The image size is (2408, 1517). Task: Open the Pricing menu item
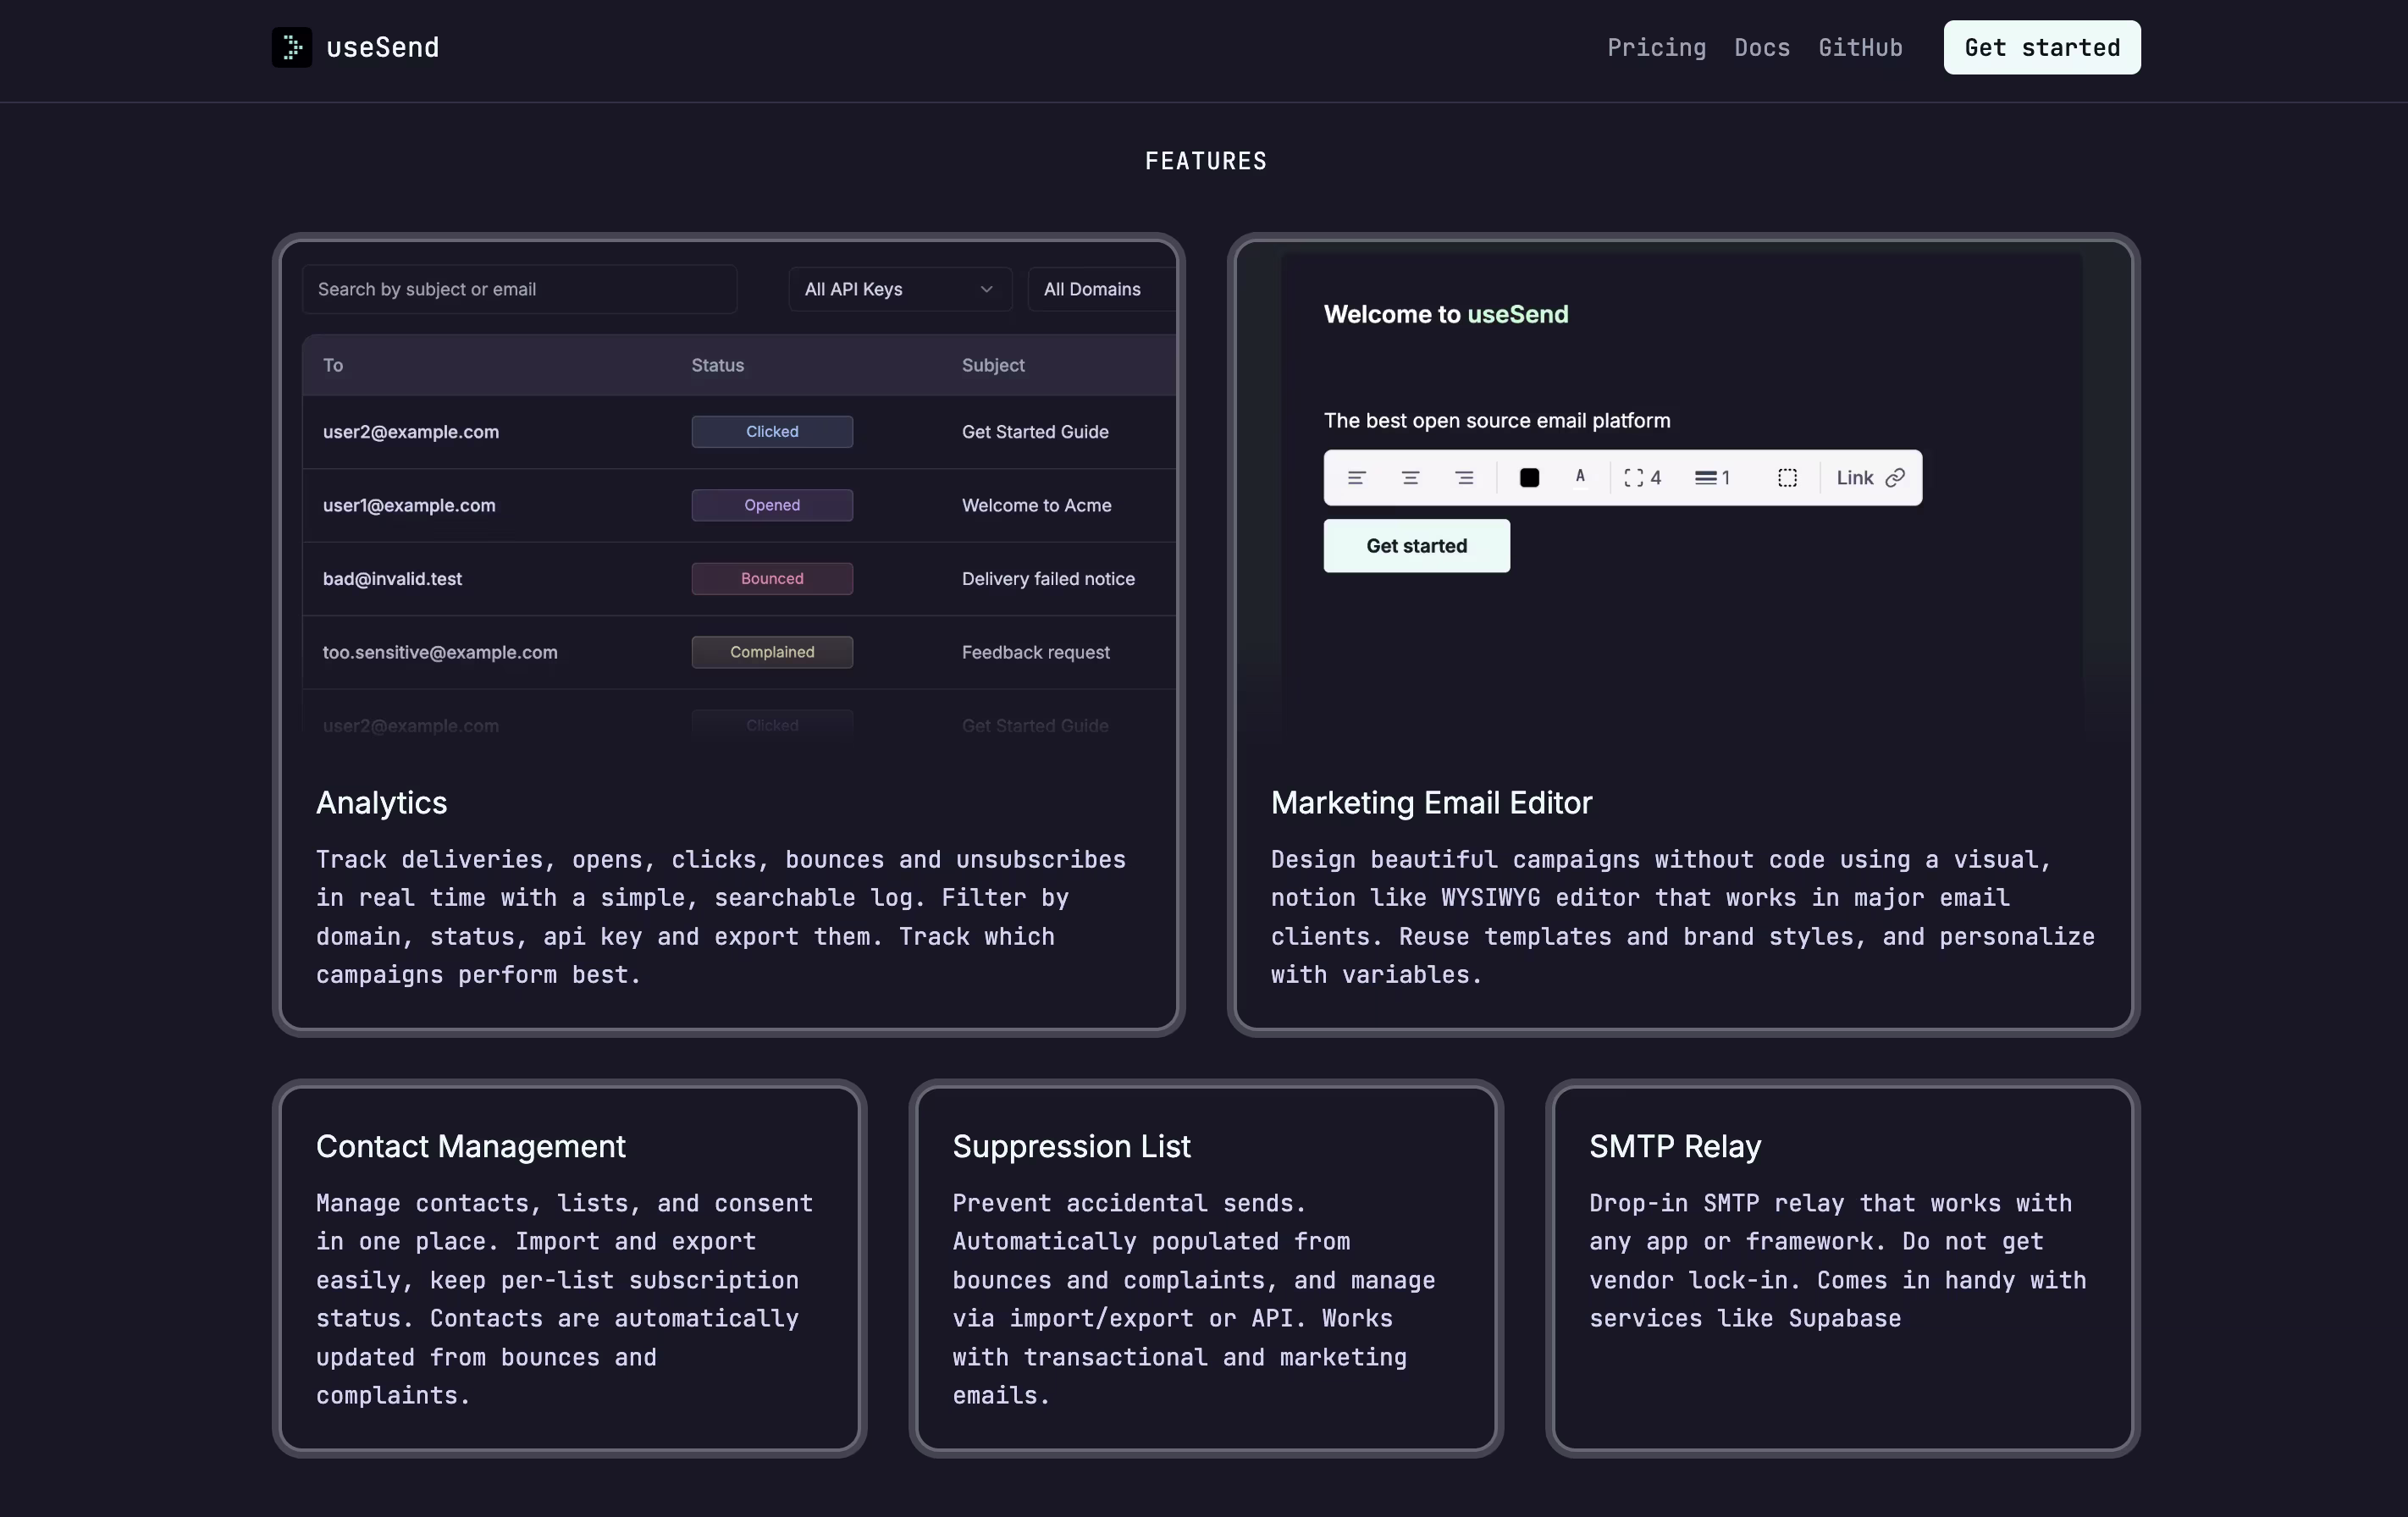(1655, 47)
